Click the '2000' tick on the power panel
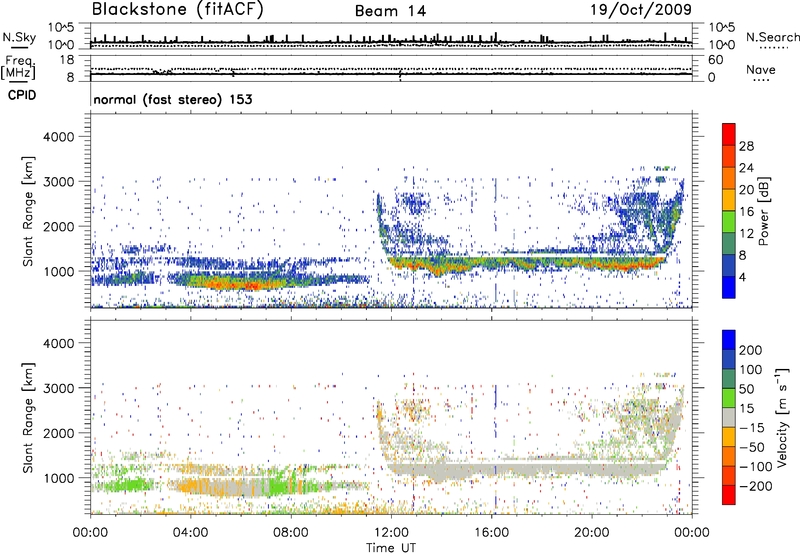This screenshot has height=554, width=800. pos(58,226)
